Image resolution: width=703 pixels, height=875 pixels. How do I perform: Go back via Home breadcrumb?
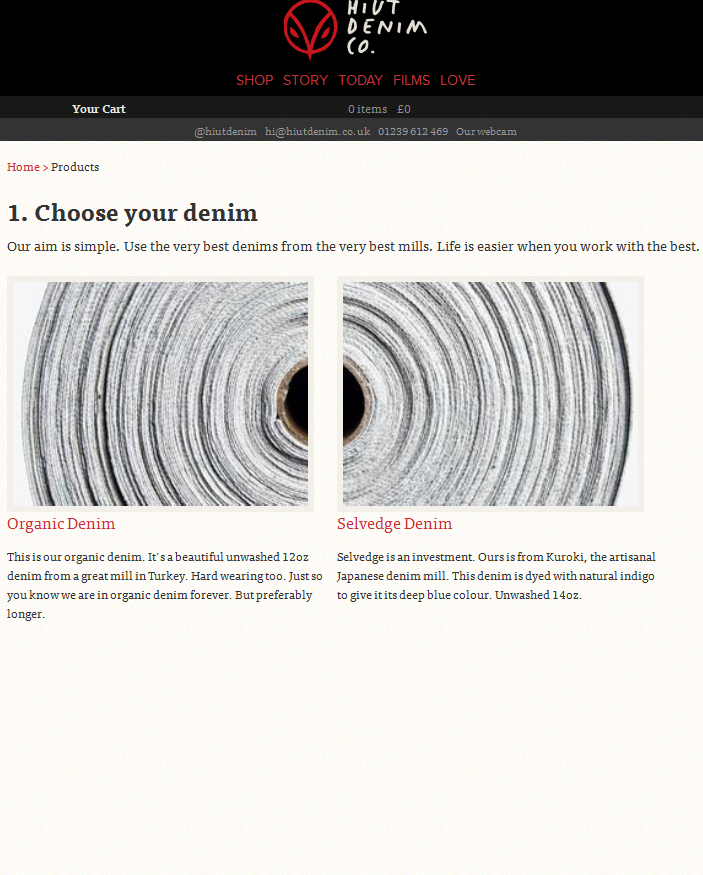point(23,167)
